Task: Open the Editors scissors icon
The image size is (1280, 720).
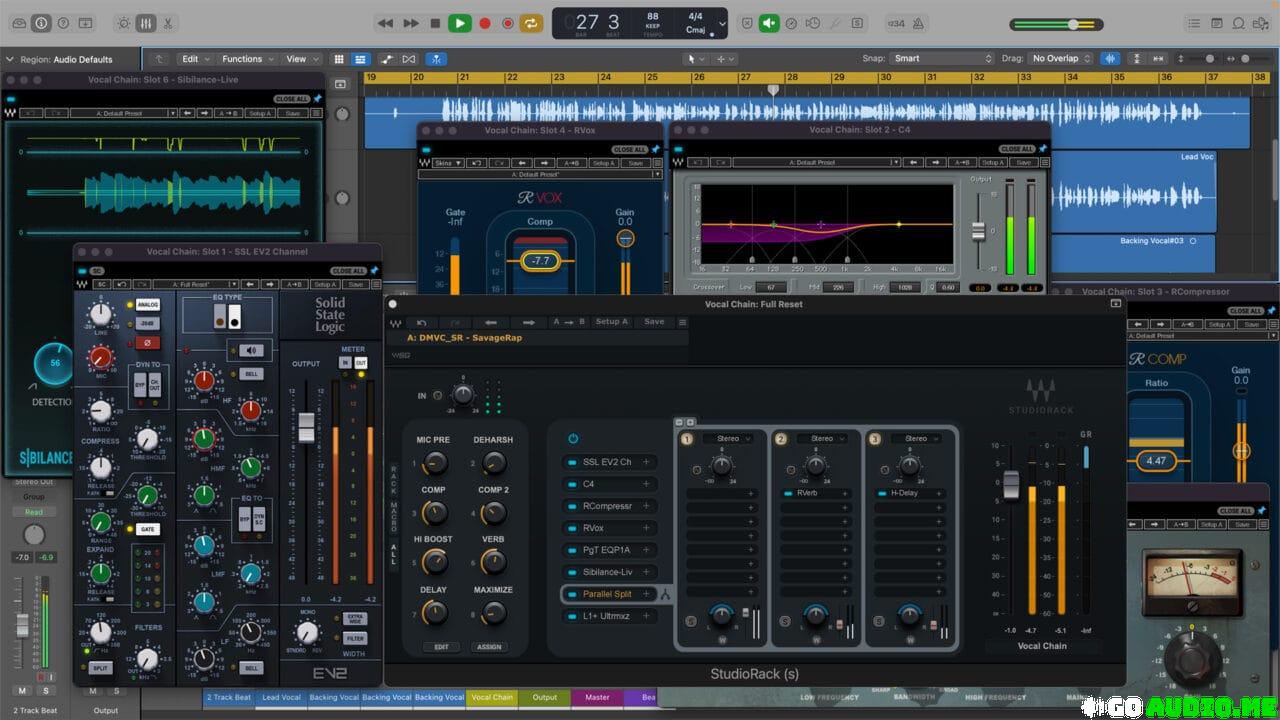Action: [x=168, y=23]
